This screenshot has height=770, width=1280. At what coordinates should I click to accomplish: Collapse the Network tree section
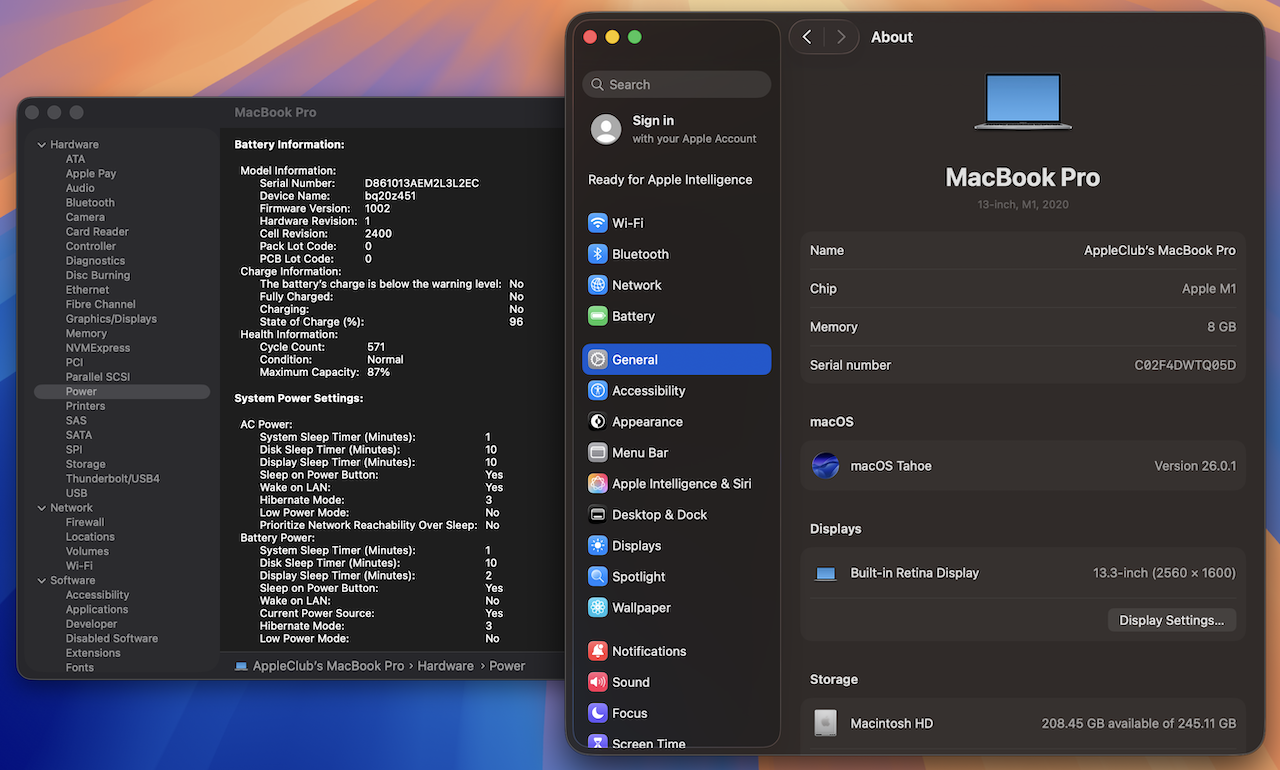pyautogui.click(x=42, y=508)
